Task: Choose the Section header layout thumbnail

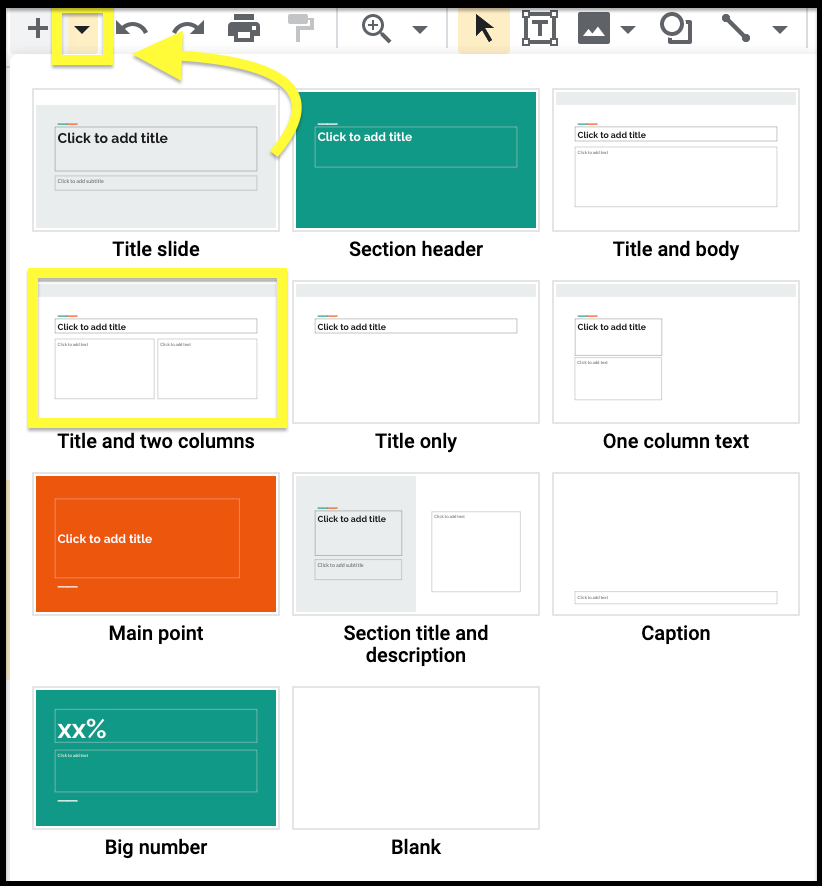Action: [416, 160]
